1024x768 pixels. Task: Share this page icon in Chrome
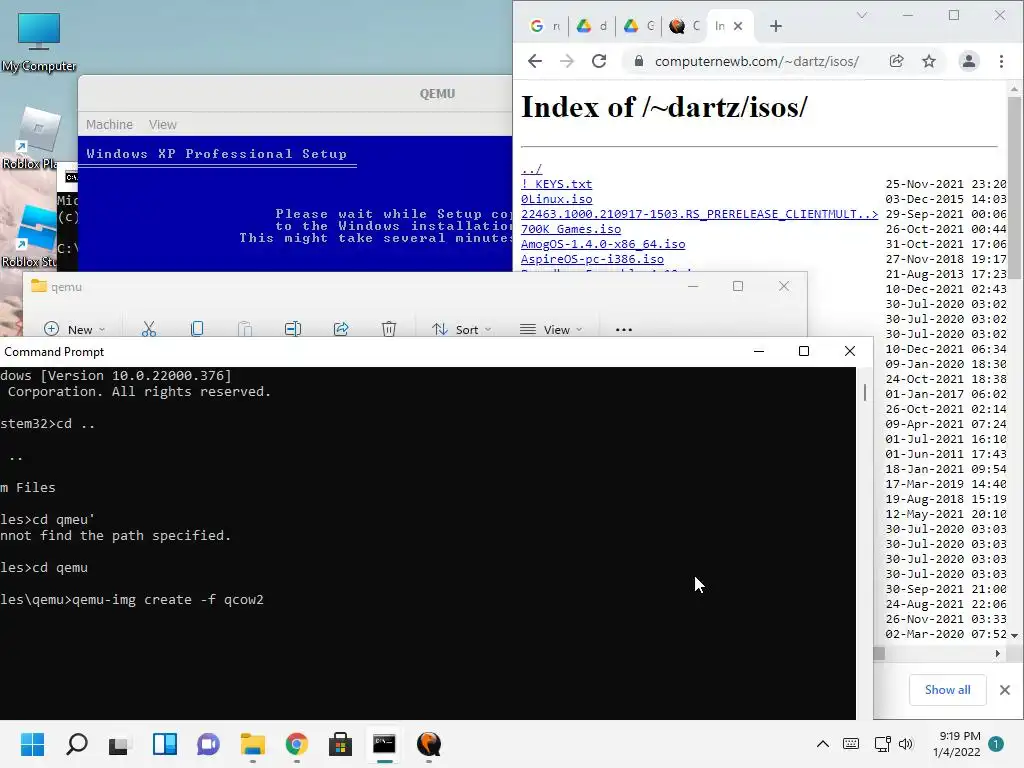pyautogui.click(x=897, y=61)
